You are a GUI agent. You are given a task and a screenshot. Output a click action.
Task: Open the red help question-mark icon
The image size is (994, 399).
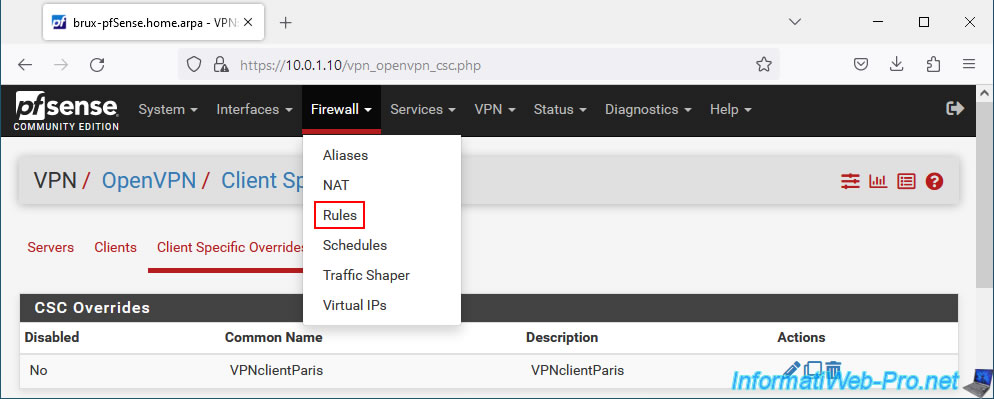[934, 181]
